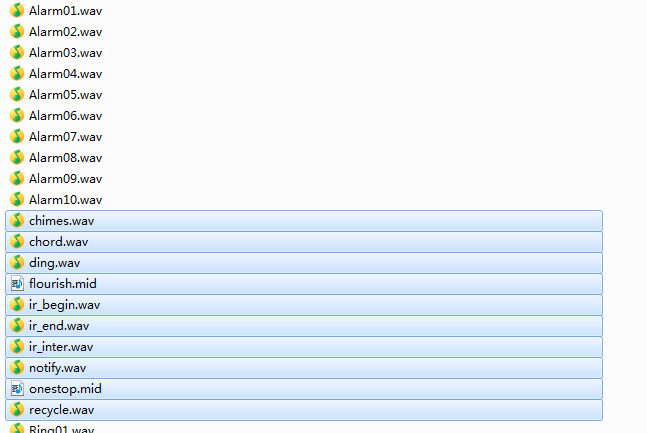Choose the Alarm09.wav entry
647x433 pixels.
coord(66,179)
